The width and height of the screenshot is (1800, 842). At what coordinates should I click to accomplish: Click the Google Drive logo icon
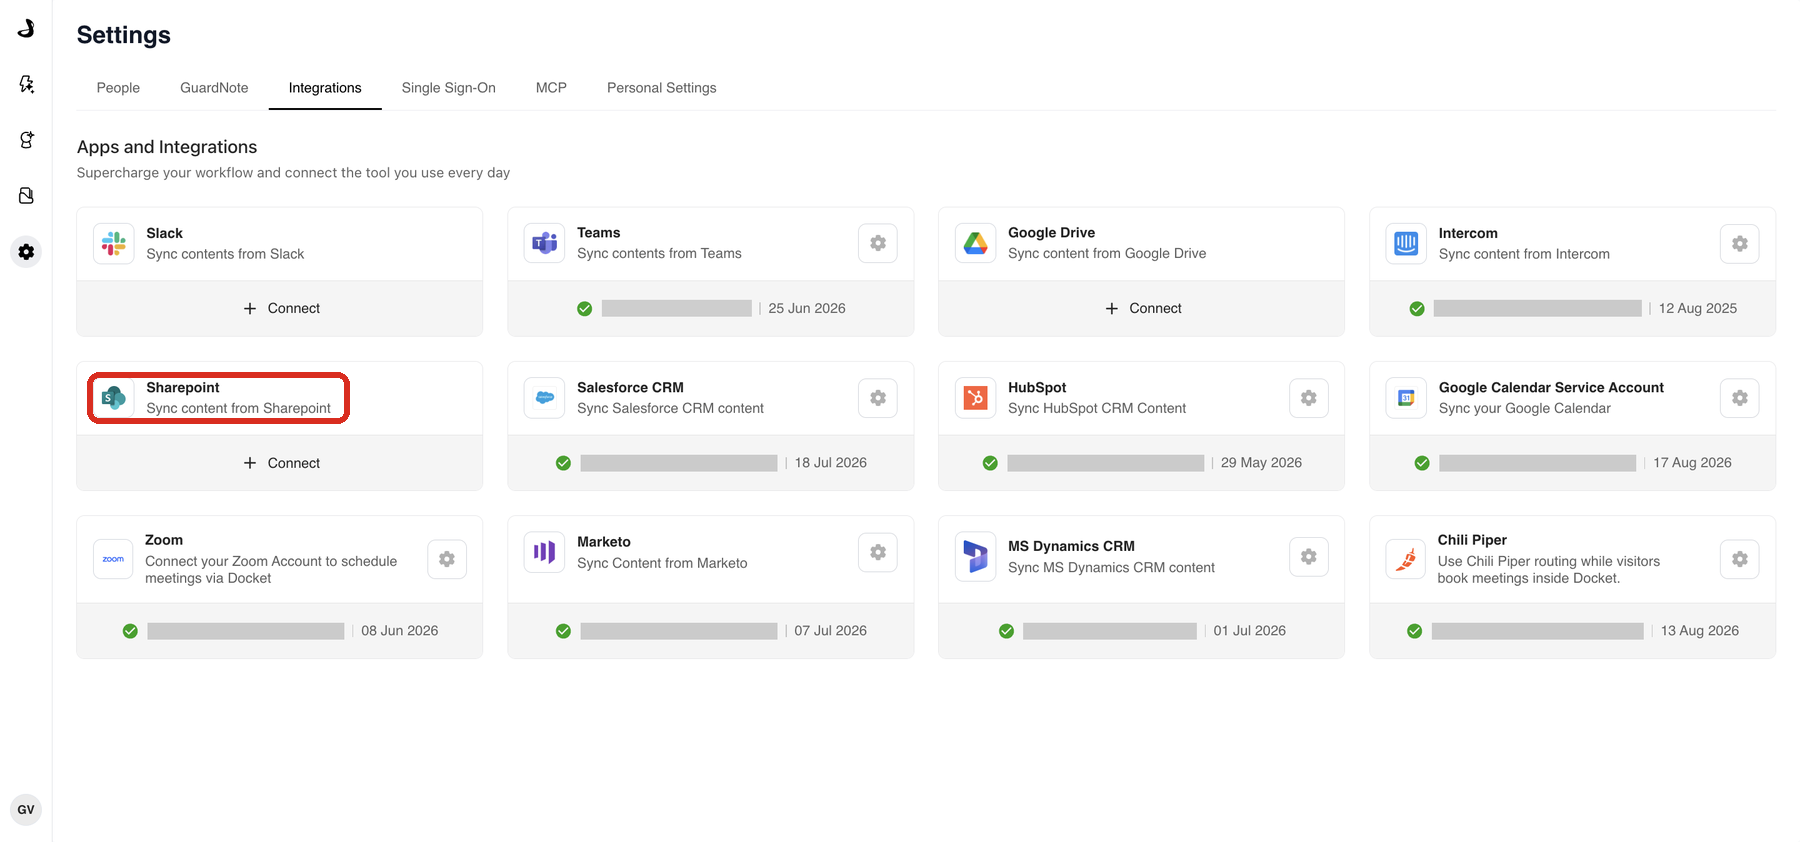976,243
